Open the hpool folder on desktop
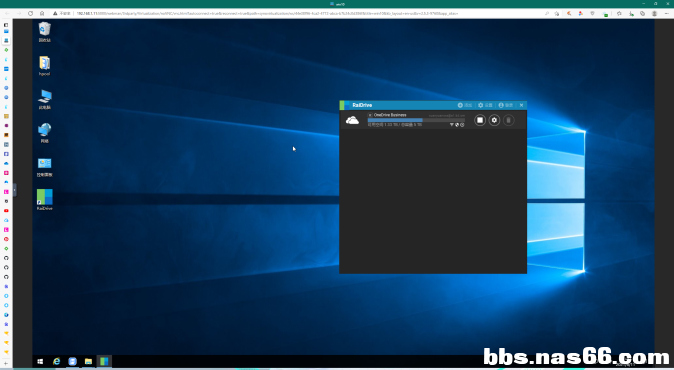Screen dimensions: 674x370 click(45, 66)
